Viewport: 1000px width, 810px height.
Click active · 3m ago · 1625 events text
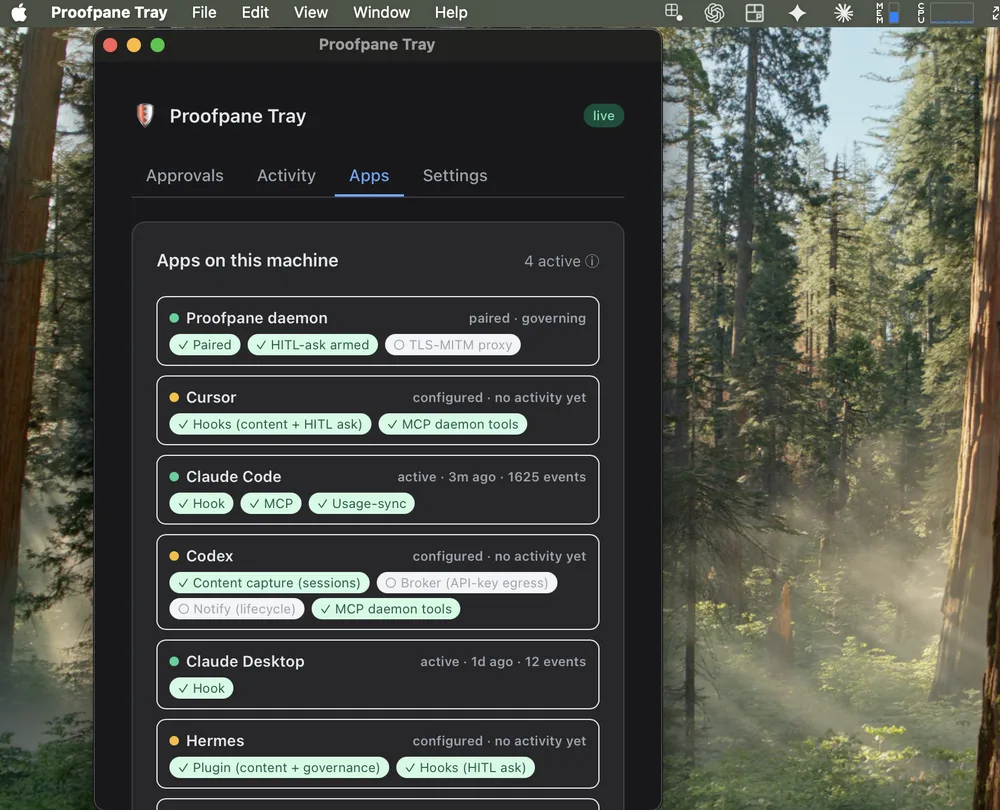click(x=492, y=477)
